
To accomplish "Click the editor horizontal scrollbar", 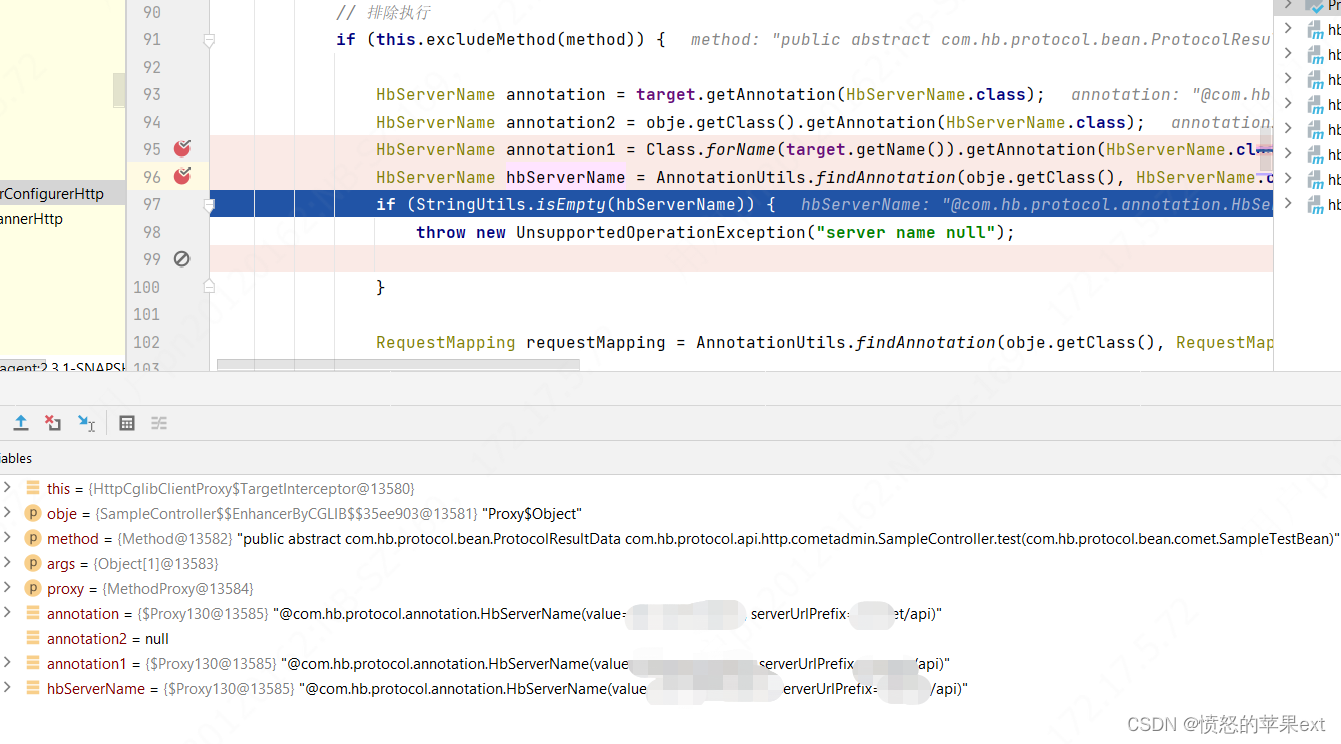I will 398,365.
